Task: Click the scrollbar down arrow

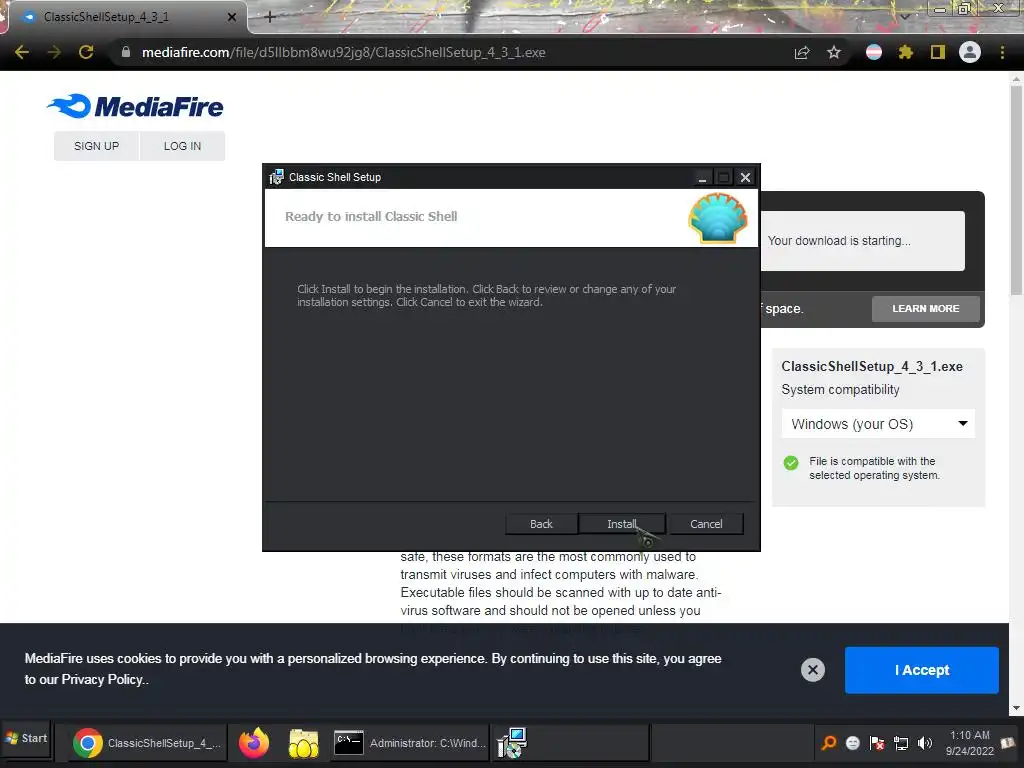Action: click(1016, 708)
